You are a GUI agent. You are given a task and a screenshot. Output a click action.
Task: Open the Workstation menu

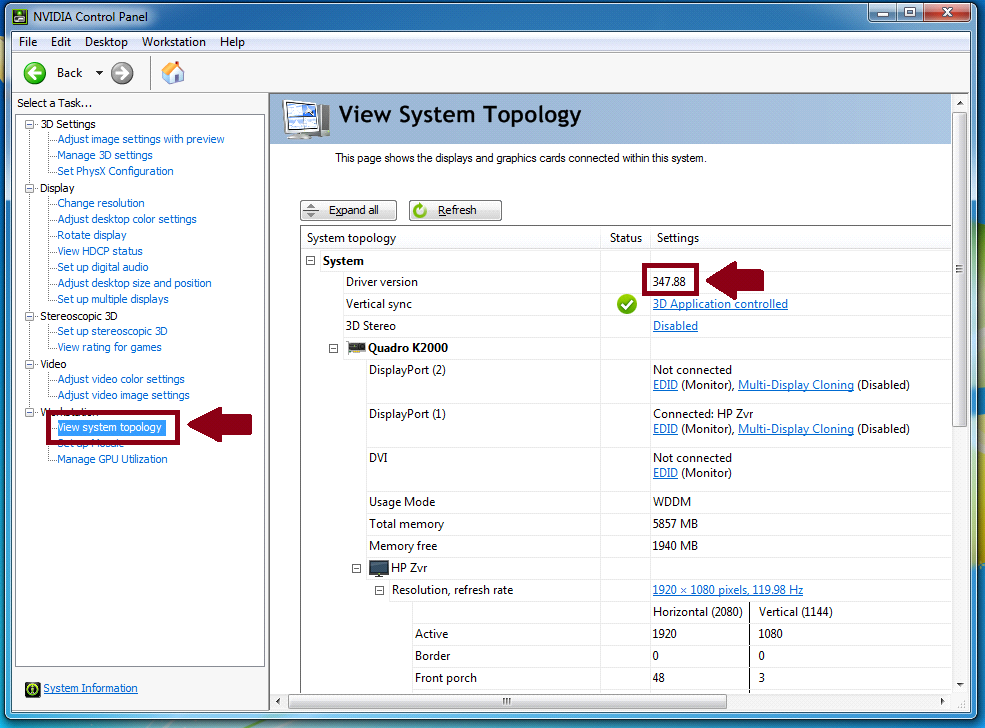(x=173, y=42)
